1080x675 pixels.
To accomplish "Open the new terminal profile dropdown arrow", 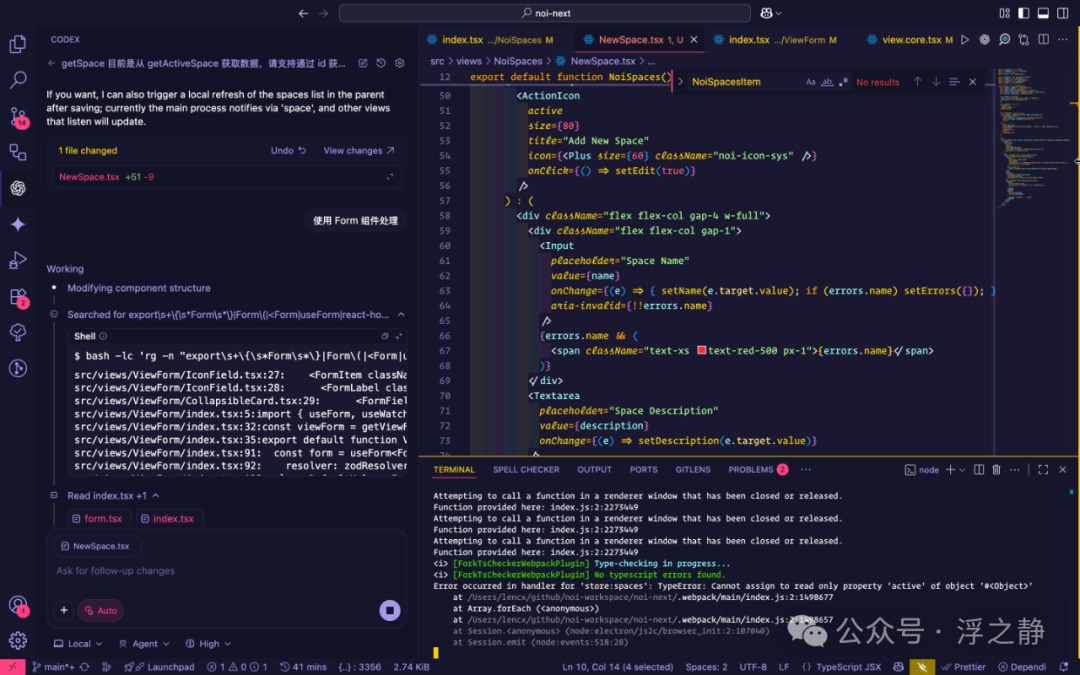I will (x=962, y=470).
